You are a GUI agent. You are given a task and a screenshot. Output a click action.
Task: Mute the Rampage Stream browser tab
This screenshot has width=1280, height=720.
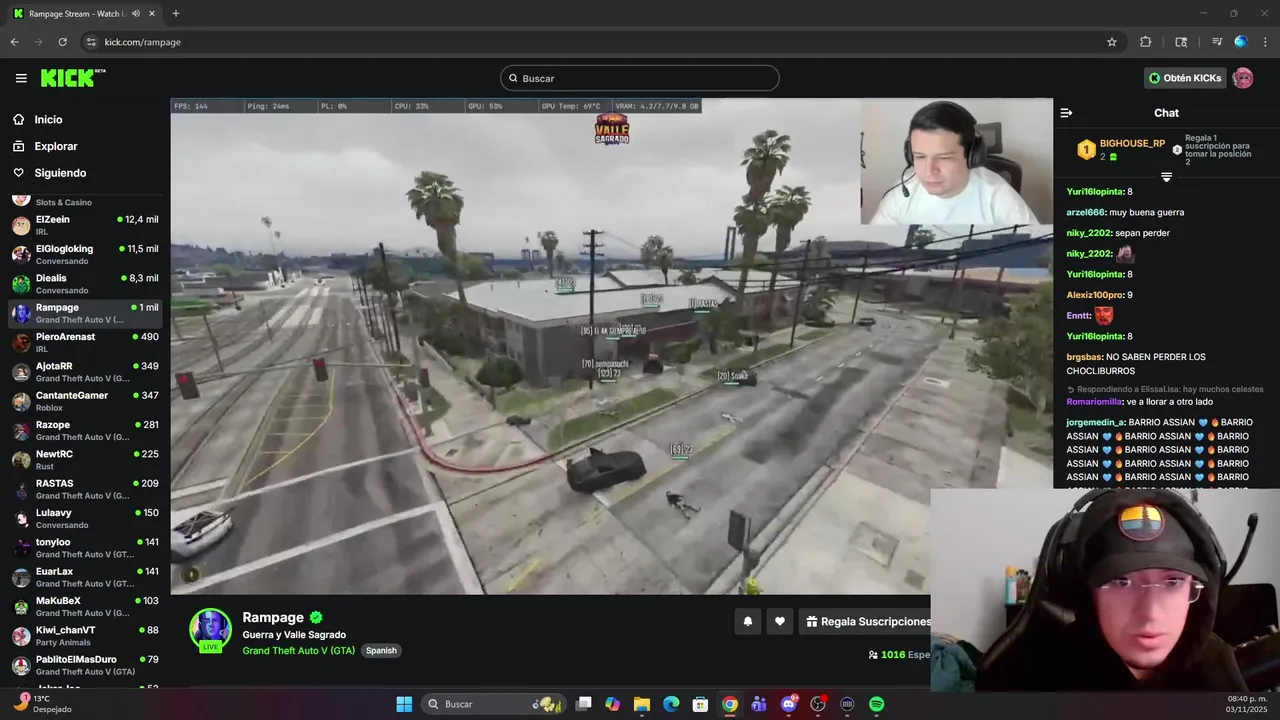click(x=136, y=13)
